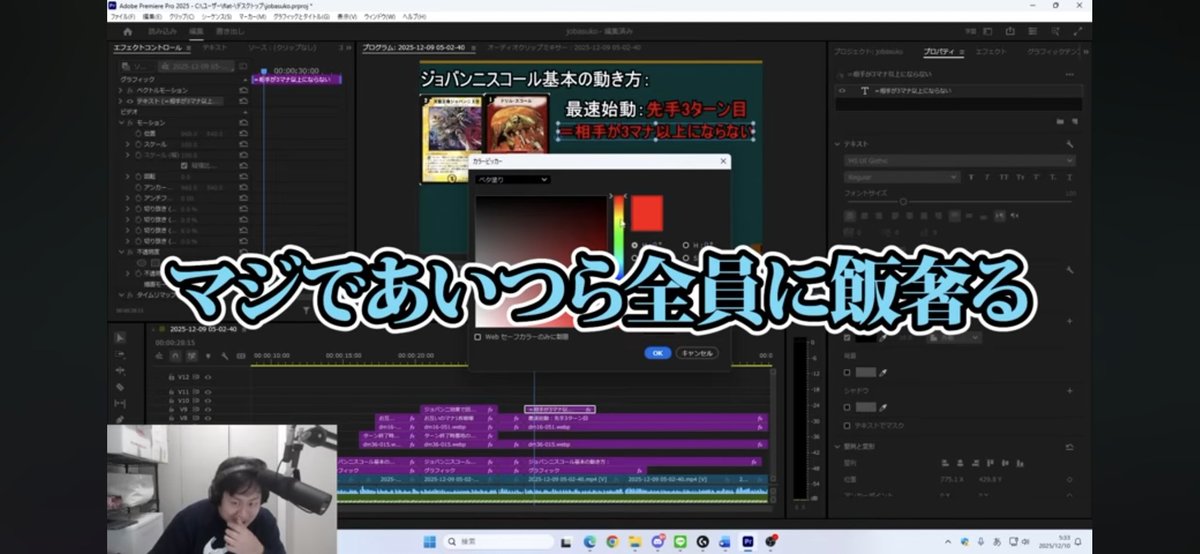
Task: Expand the Text effect row in Effect Controls
Action: click(122, 101)
